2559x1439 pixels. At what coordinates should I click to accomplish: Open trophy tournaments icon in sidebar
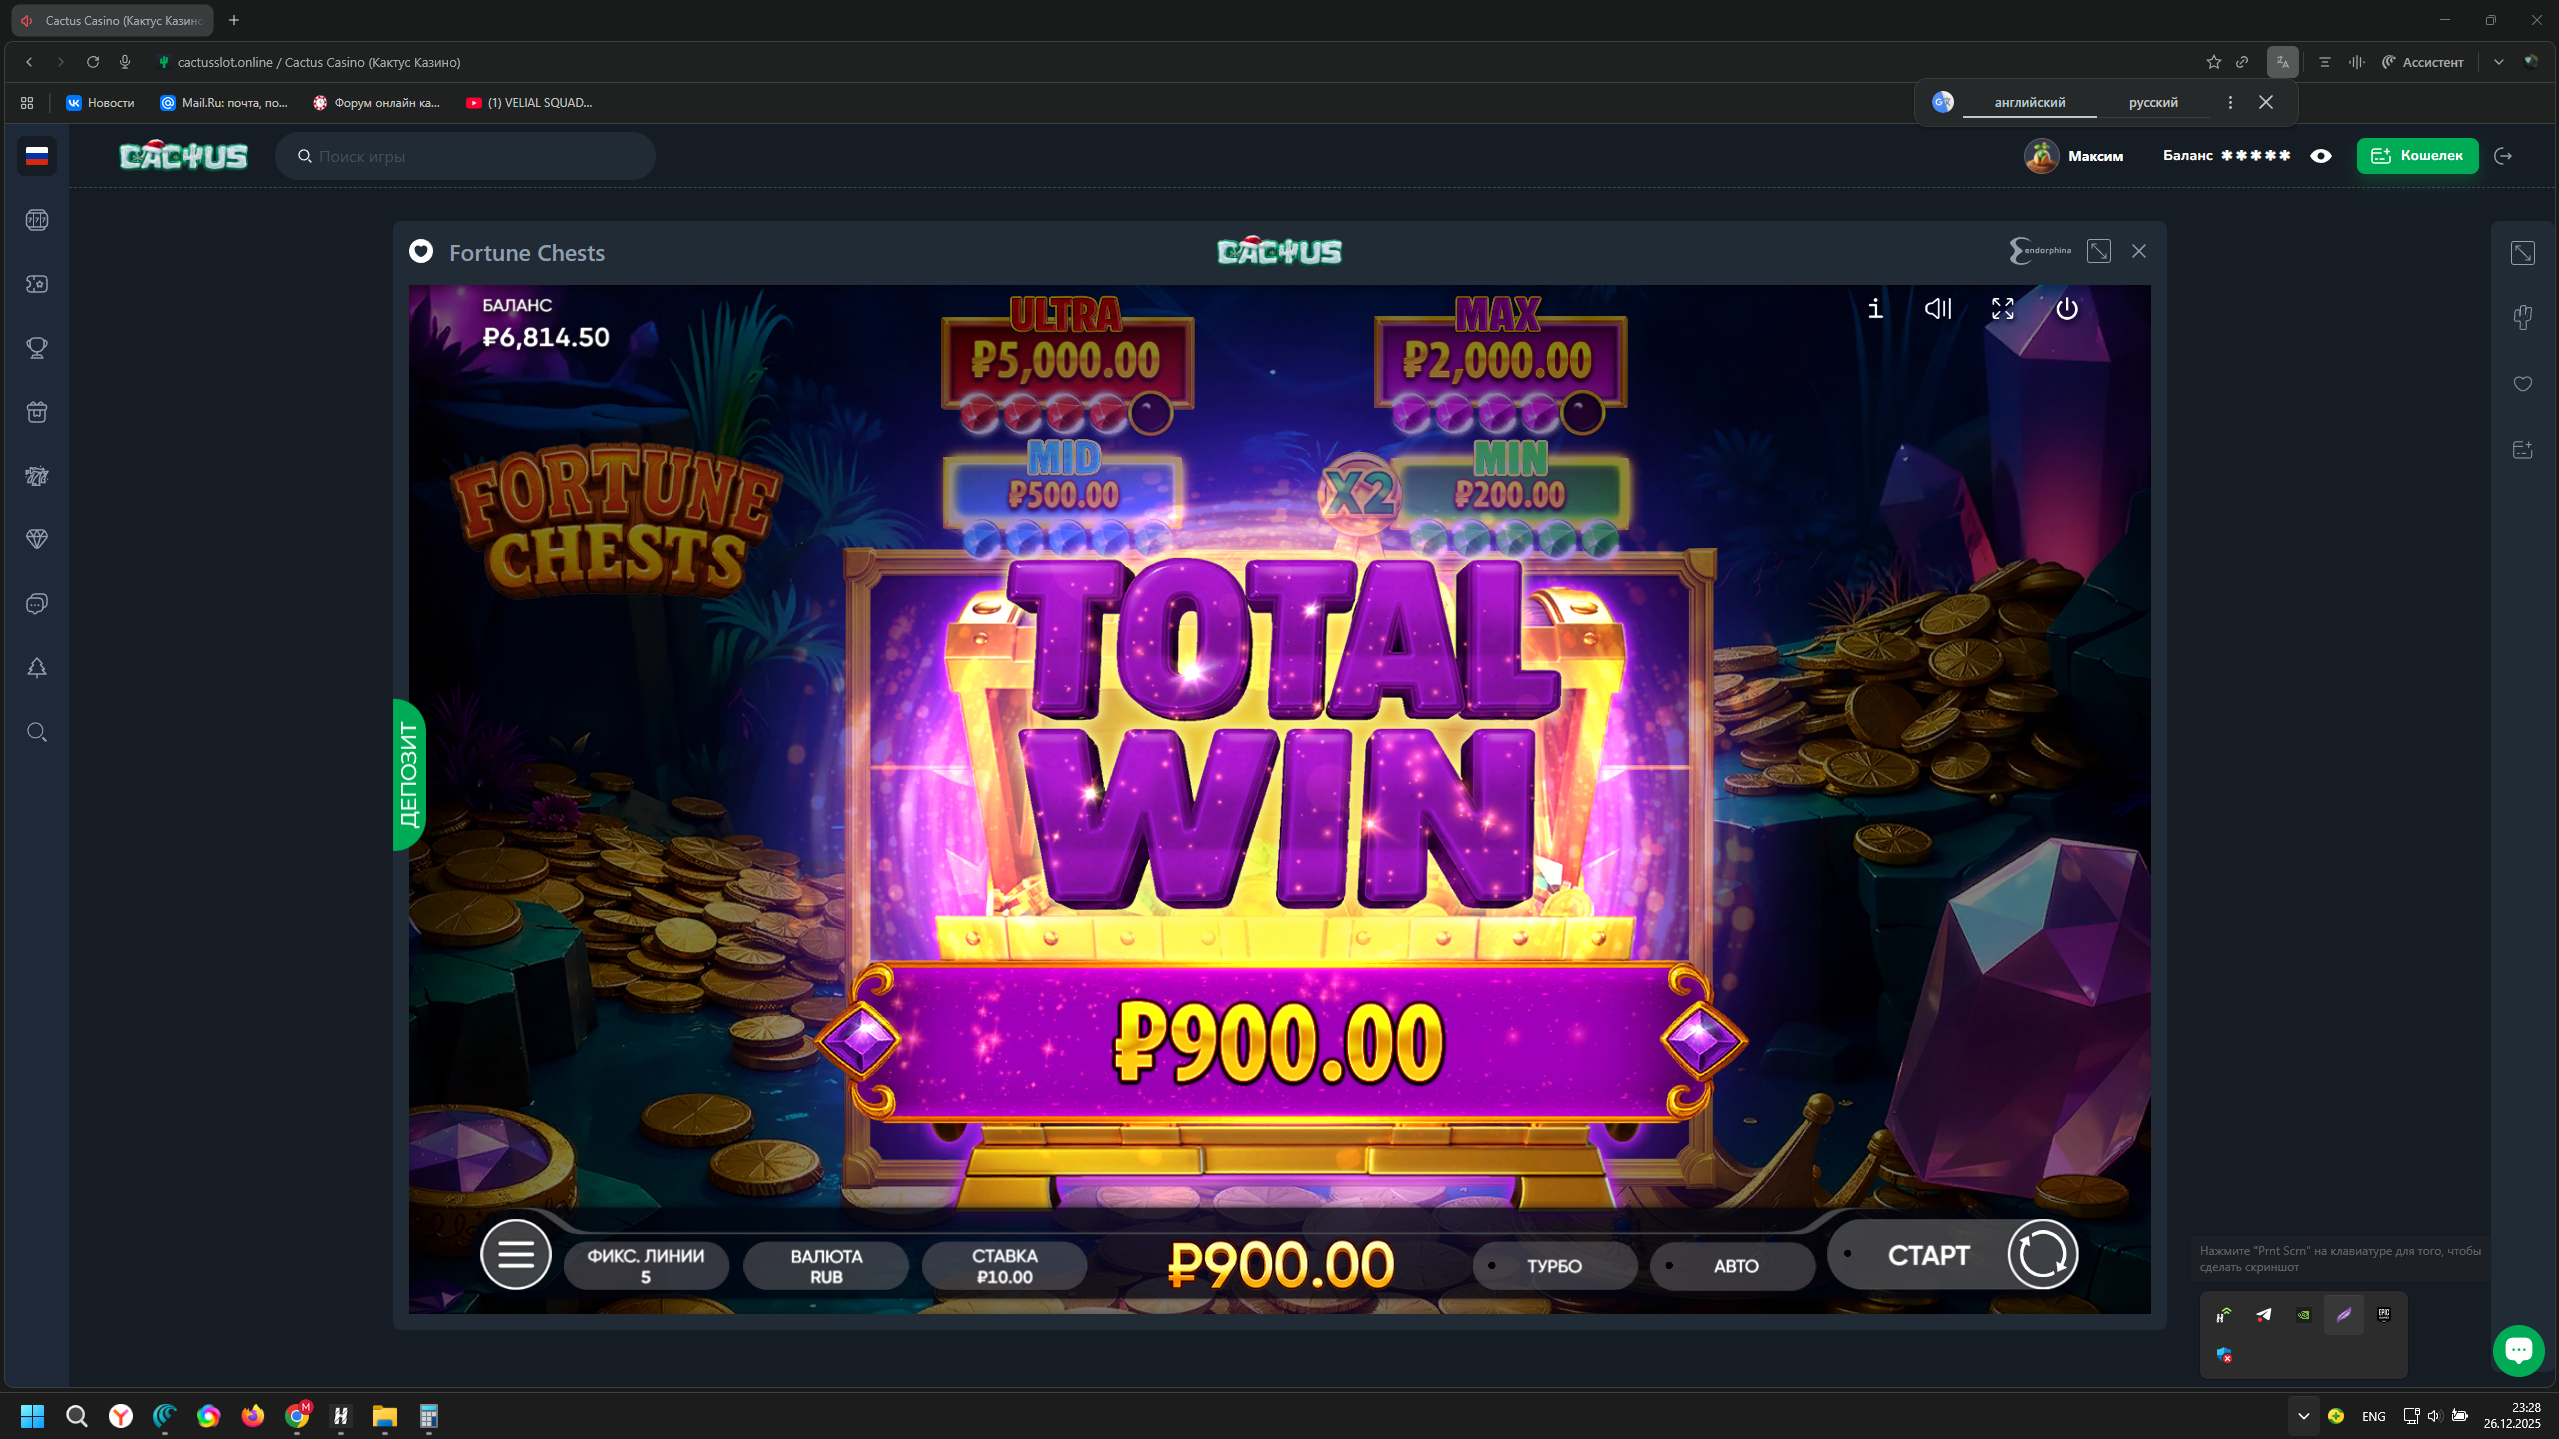click(x=37, y=348)
